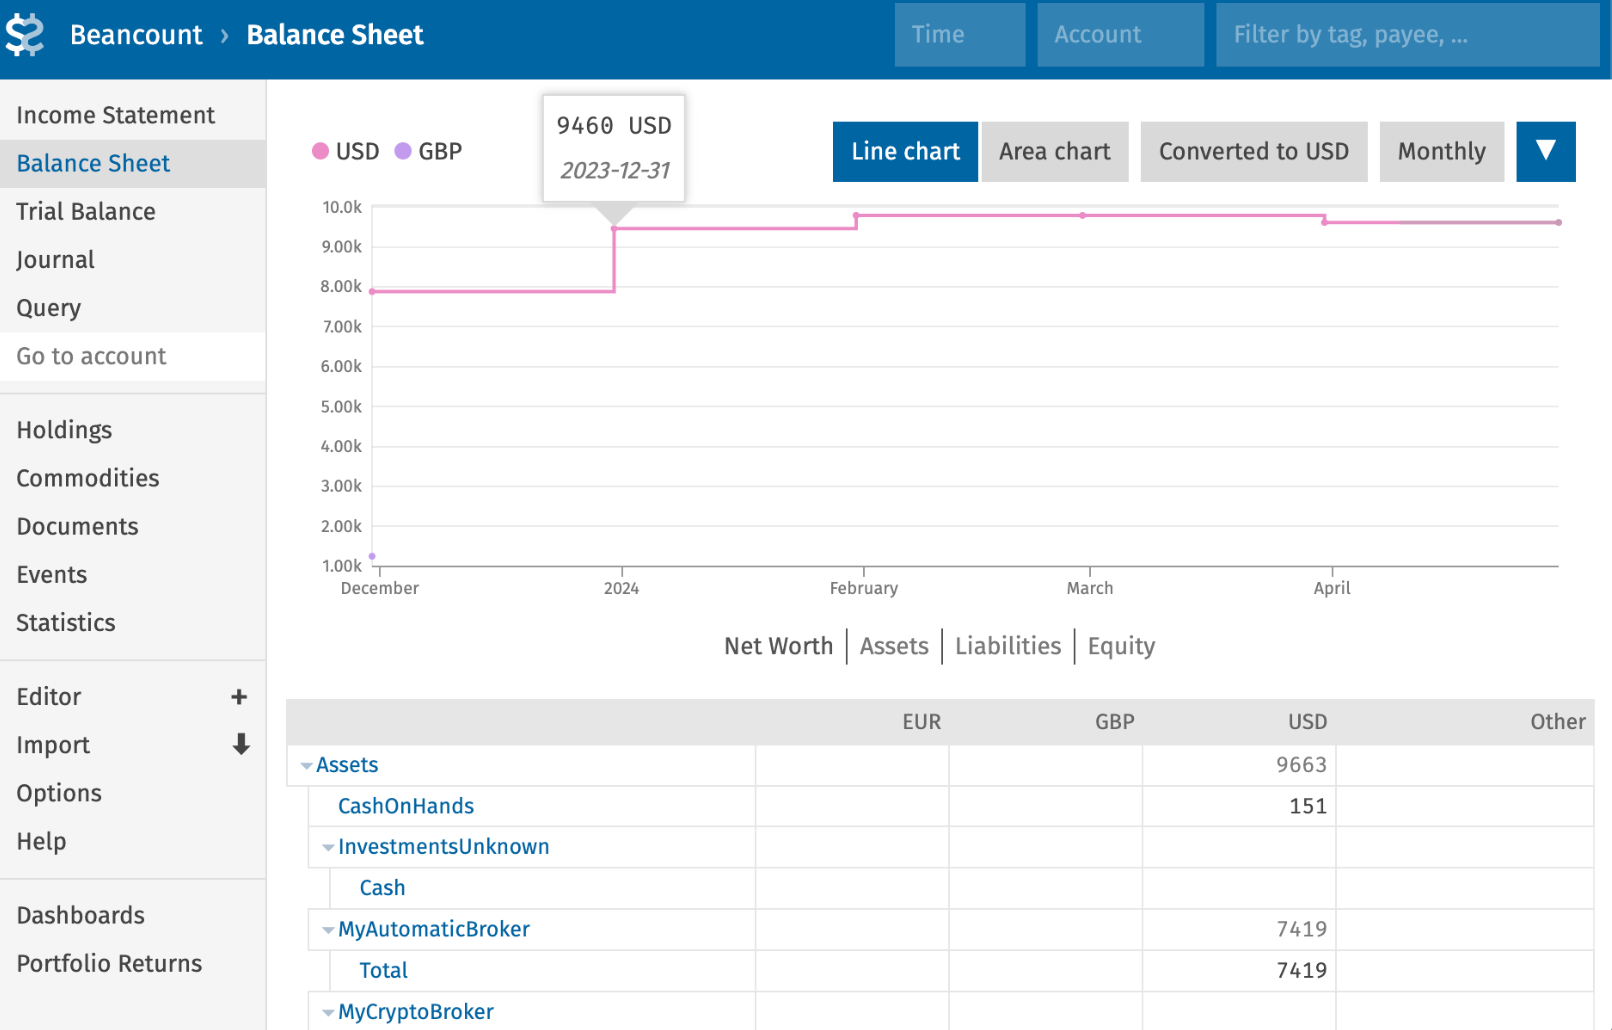The height and width of the screenshot is (1030, 1612).
Task: Collapse the MyAutomaticBroker expander arrow
Action: (328, 930)
